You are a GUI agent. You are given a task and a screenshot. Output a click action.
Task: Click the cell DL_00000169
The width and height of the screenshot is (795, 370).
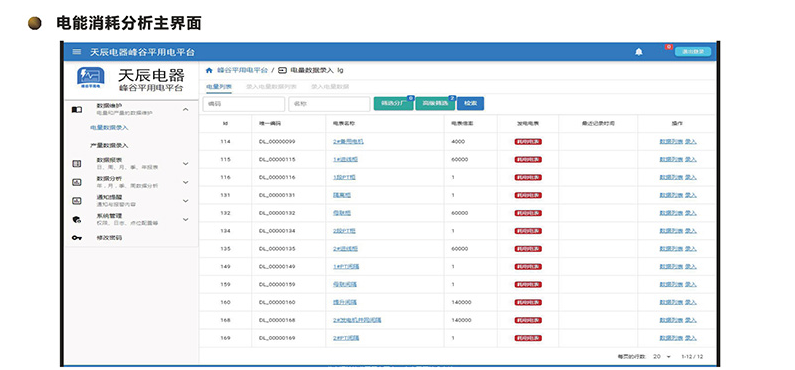pos(277,338)
